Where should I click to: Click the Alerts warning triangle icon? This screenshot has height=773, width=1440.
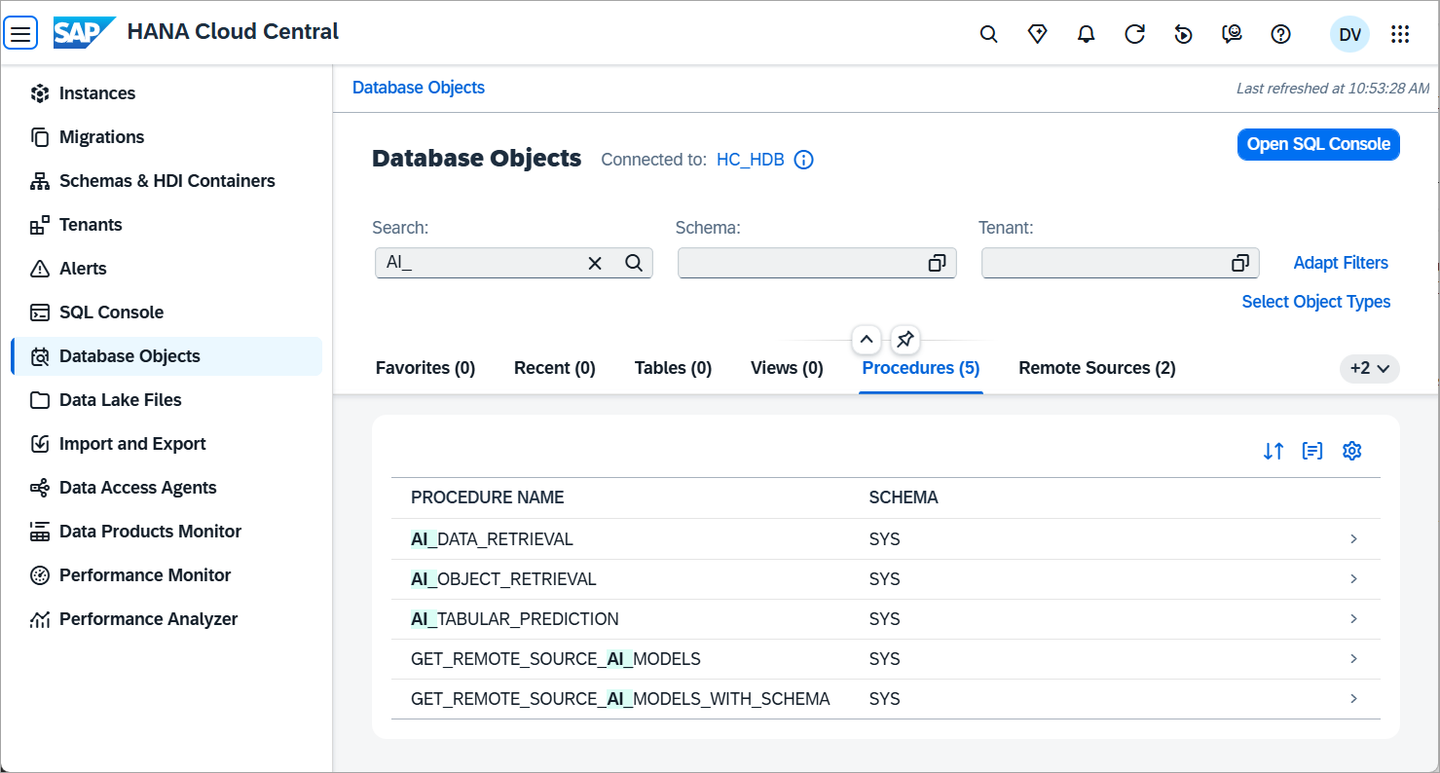click(x=40, y=269)
